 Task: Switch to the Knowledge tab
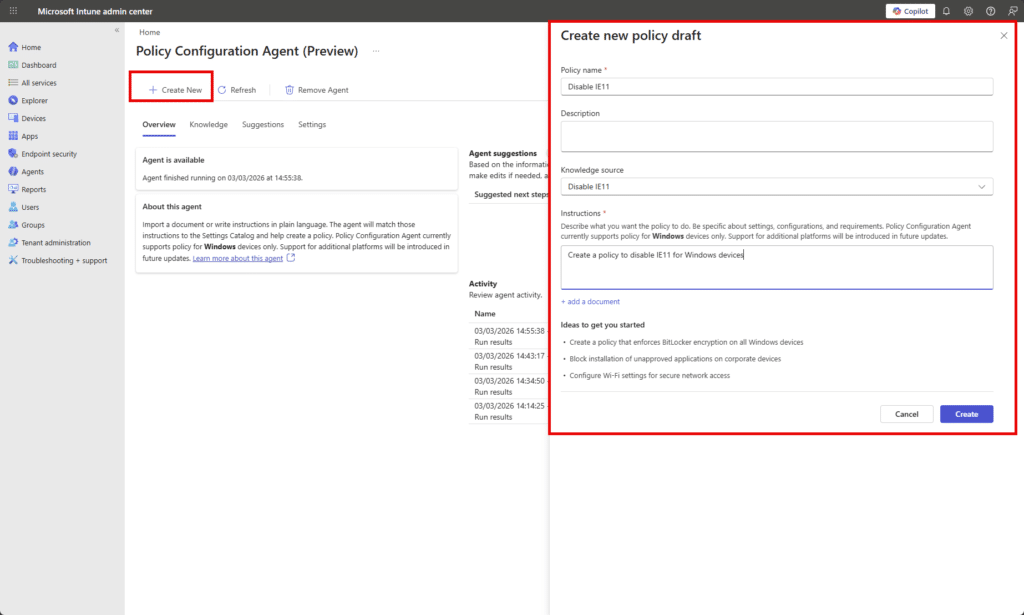[208, 124]
